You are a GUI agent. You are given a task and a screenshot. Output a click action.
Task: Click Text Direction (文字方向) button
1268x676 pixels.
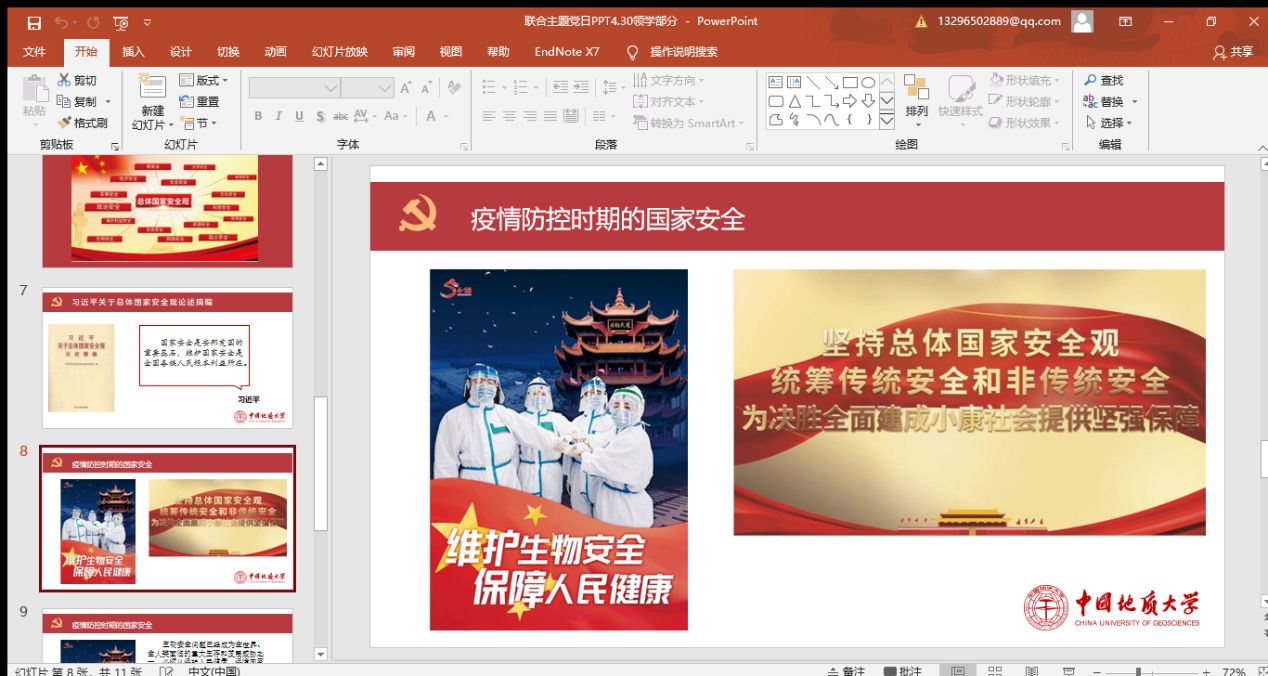(x=669, y=80)
